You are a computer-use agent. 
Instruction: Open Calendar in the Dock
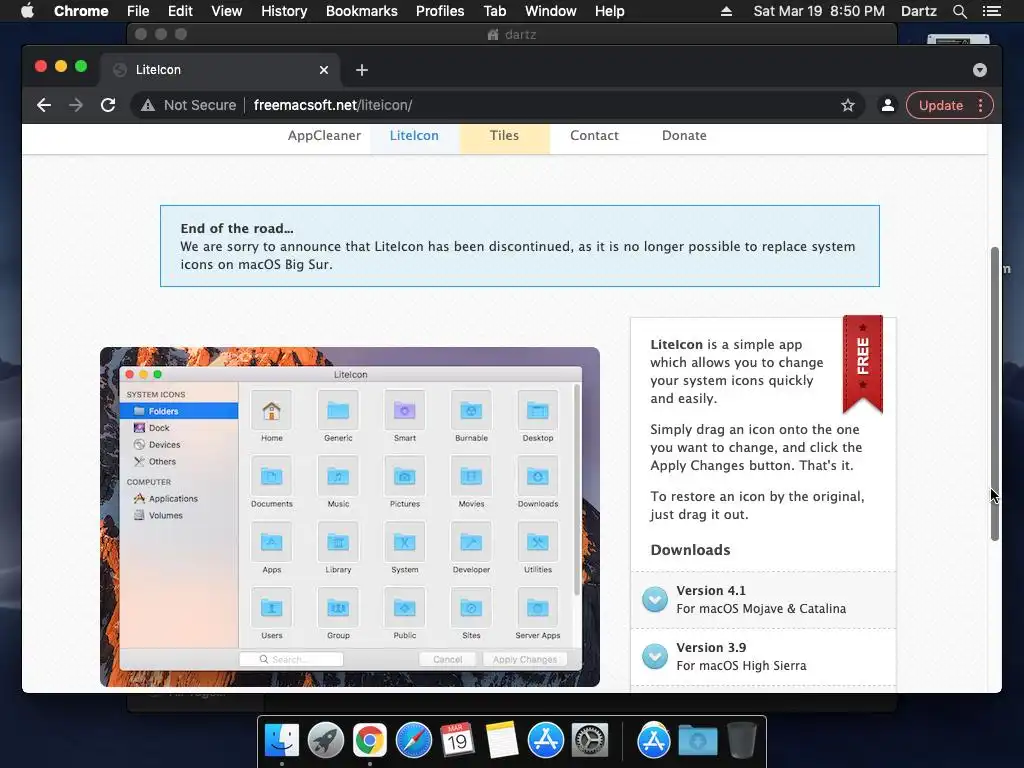click(x=457, y=741)
